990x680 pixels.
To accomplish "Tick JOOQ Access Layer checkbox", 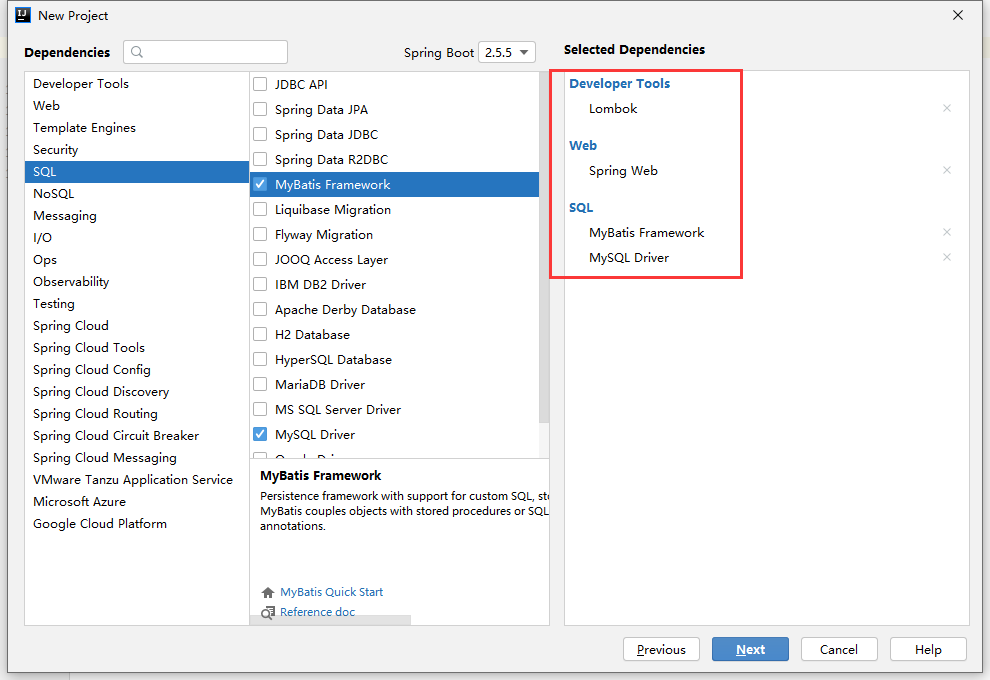I will pyautogui.click(x=260, y=259).
